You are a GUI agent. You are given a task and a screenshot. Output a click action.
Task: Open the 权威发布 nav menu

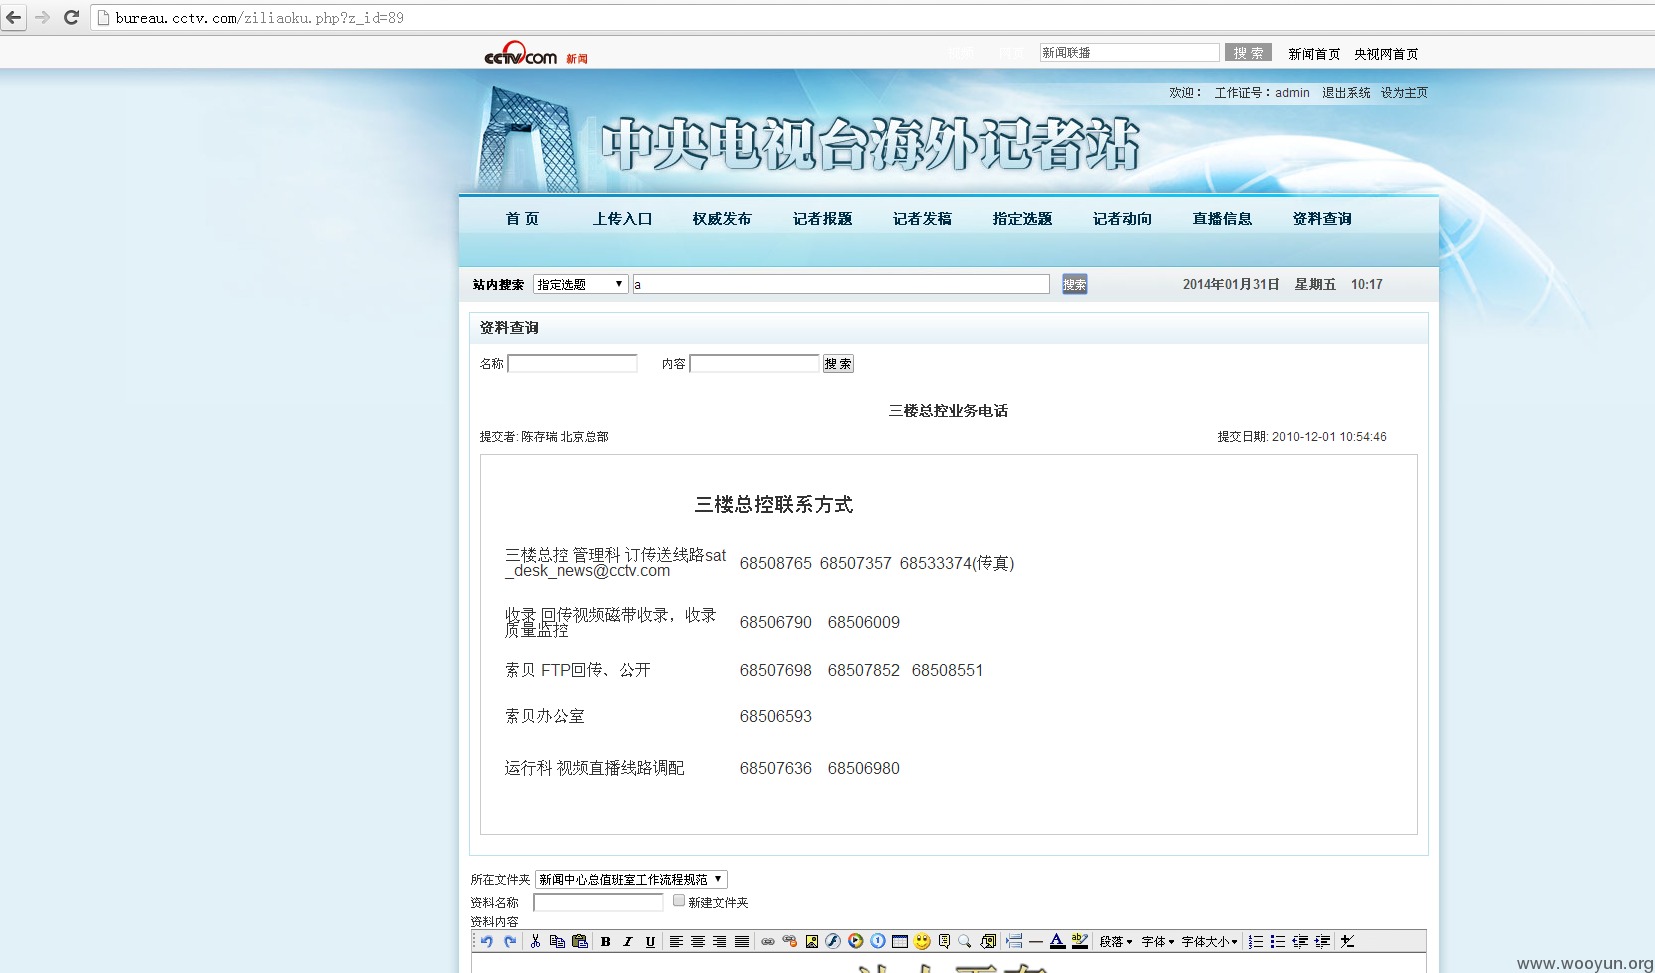[x=722, y=219]
